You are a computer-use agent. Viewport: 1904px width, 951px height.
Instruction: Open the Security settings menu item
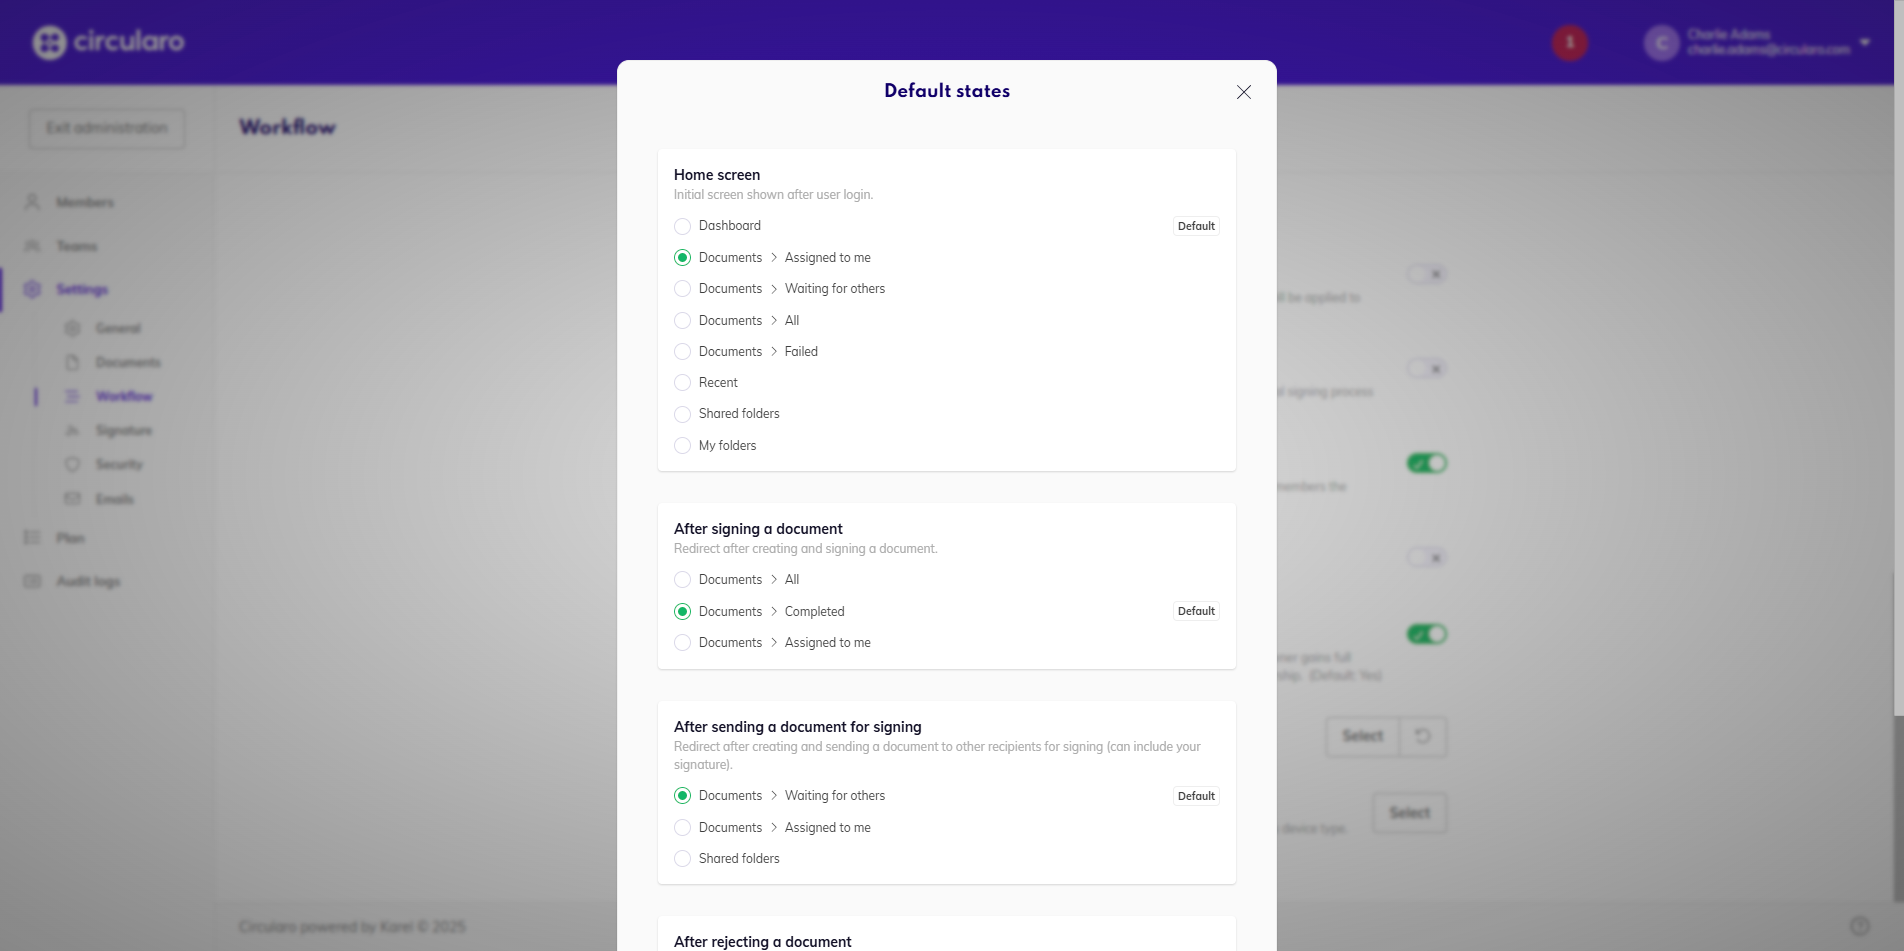[119, 464]
